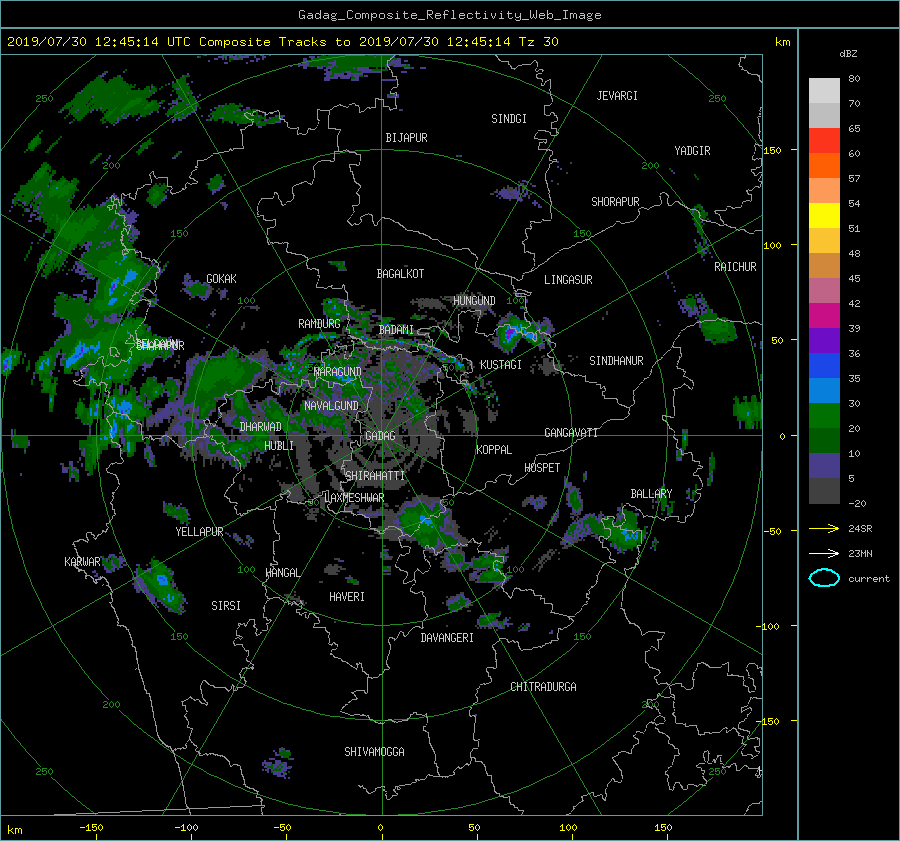Viewport: 900px width, 841px height.
Task: Click the BIJAPUR city label
Action: pos(406,138)
